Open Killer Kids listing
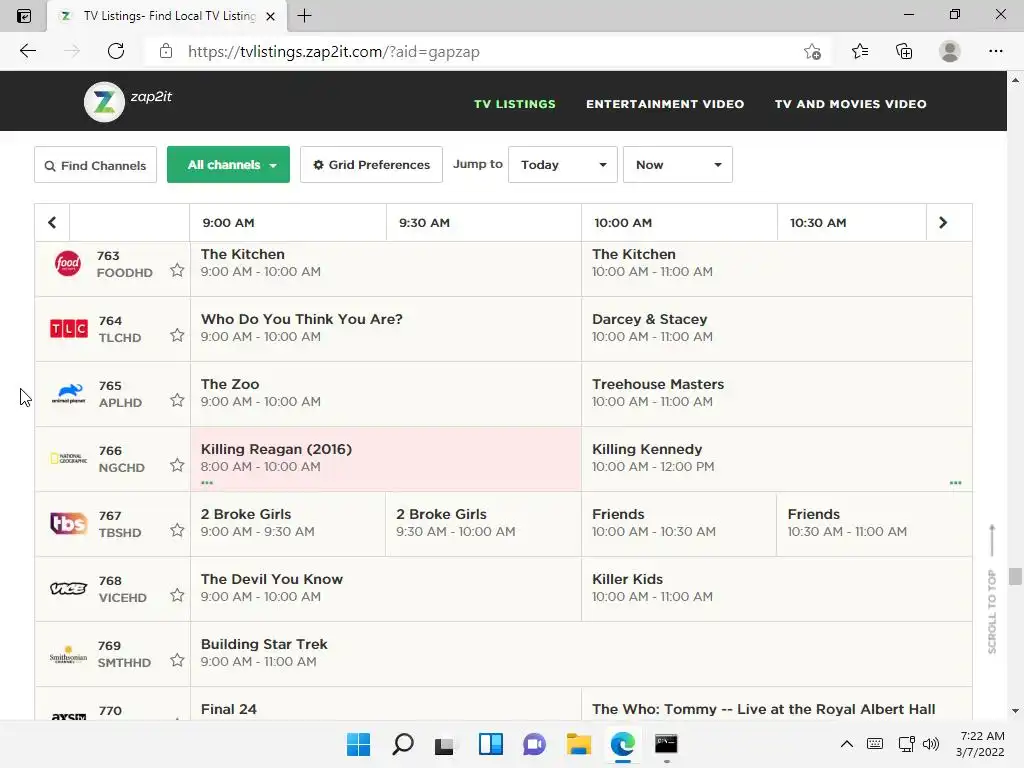The image size is (1024, 768). pyautogui.click(x=776, y=588)
